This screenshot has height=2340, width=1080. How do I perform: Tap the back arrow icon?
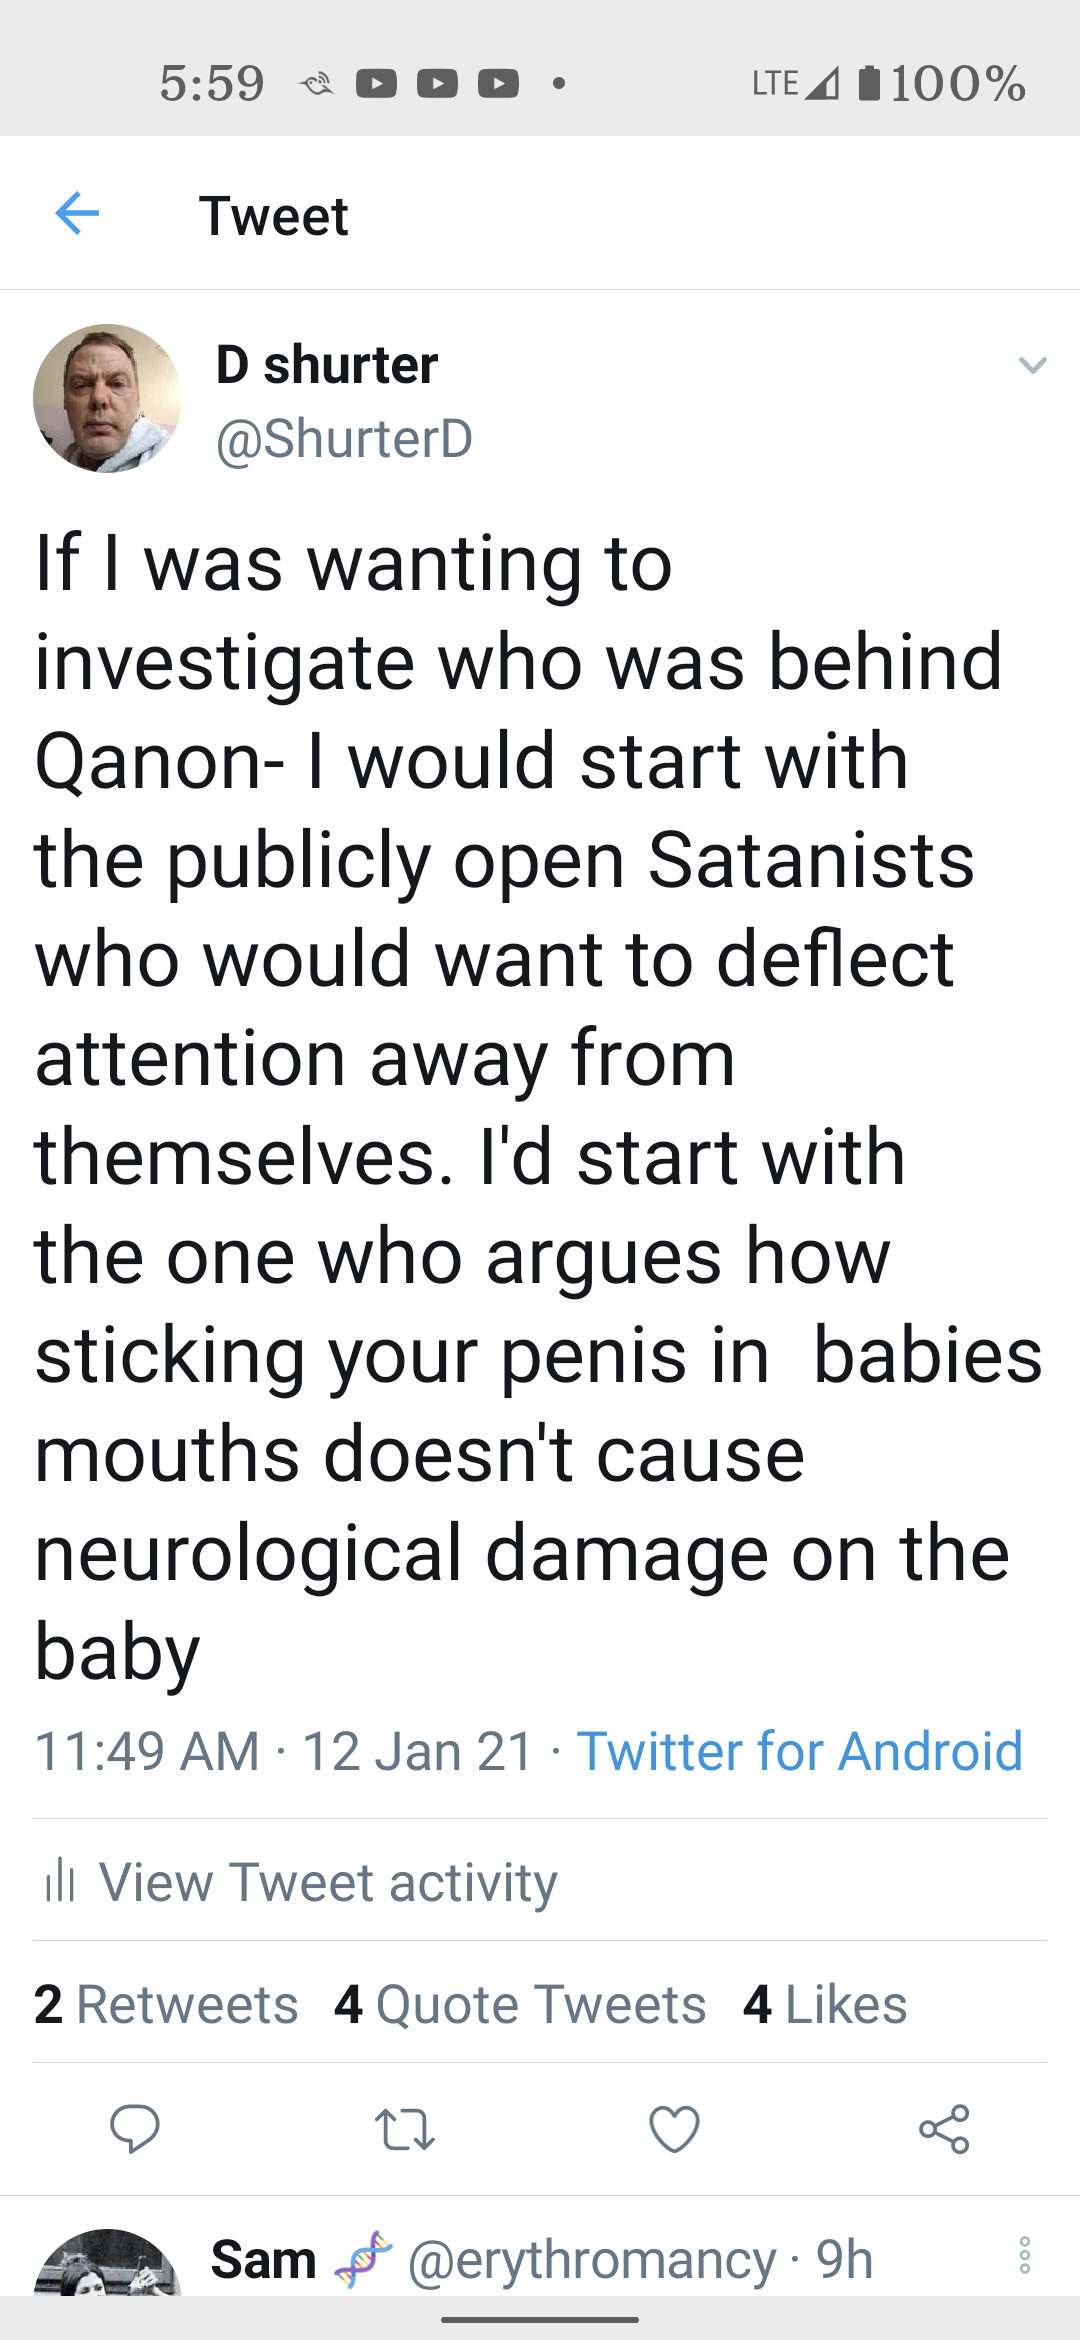pyautogui.click(x=77, y=214)
